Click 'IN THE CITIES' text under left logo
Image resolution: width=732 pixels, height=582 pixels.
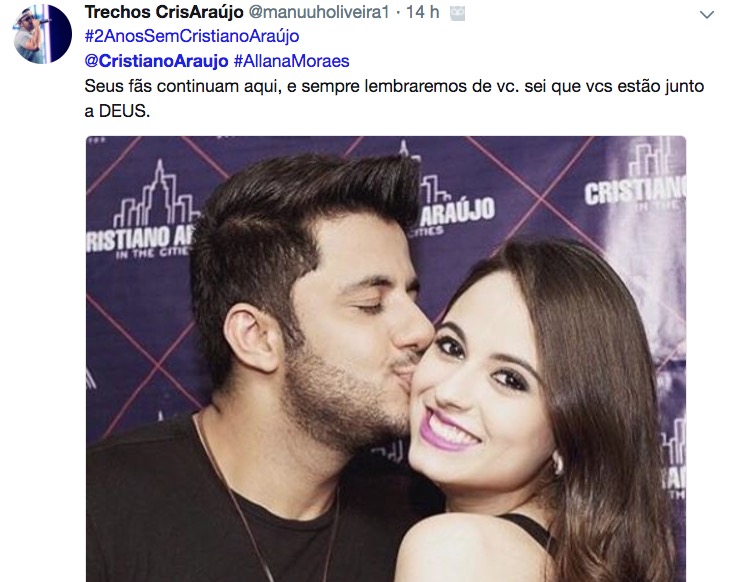[x=152, y=252]
